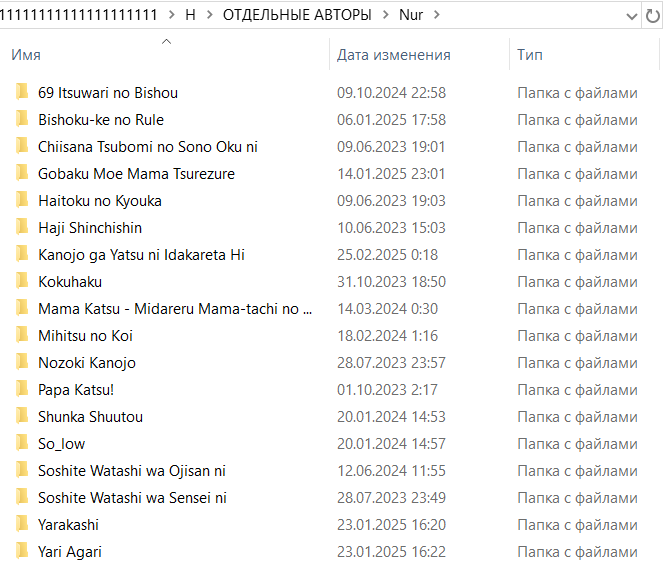Select the Yari Agari folder name

(x=69, y=552)
